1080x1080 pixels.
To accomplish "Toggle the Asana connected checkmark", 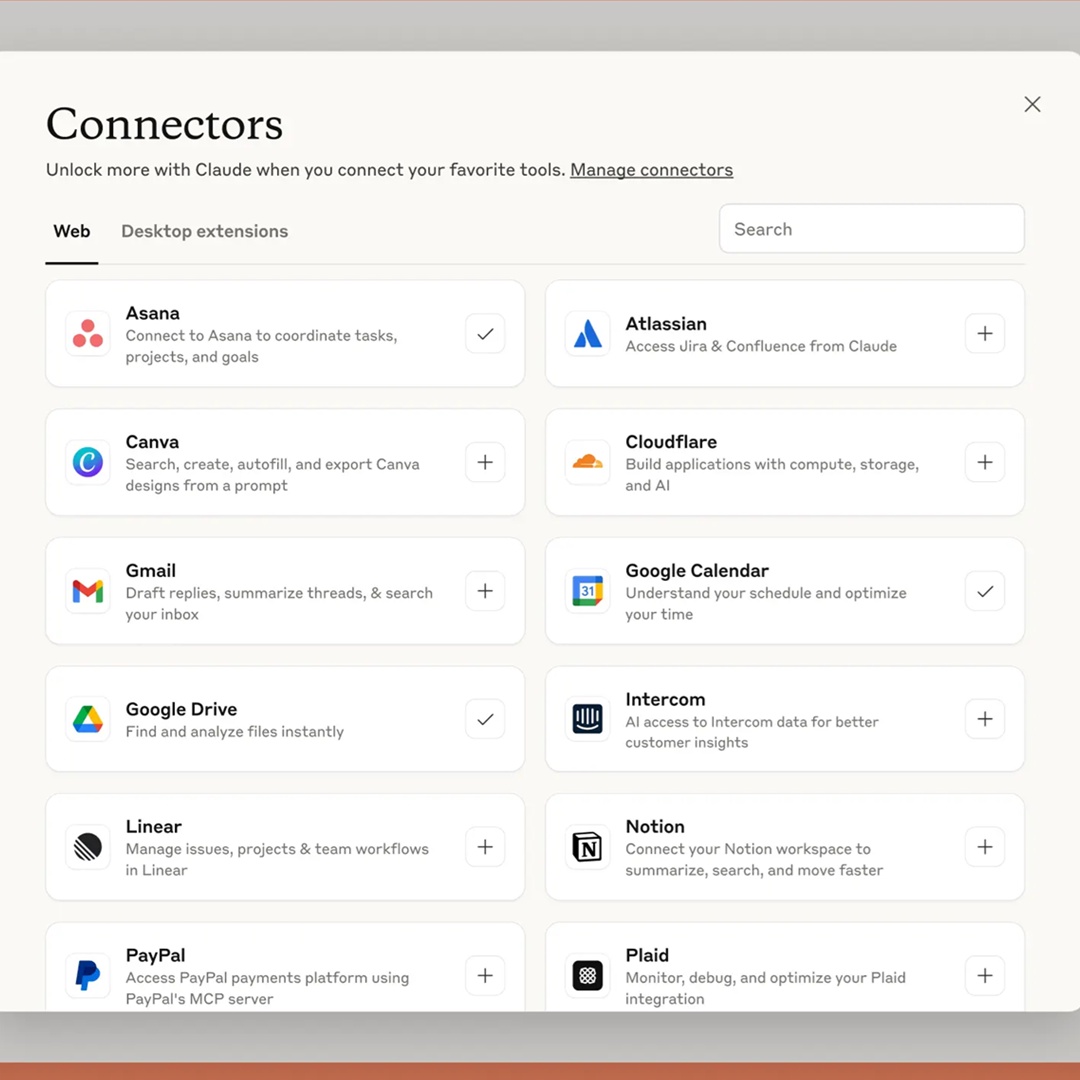I will [x=485, y=333].
